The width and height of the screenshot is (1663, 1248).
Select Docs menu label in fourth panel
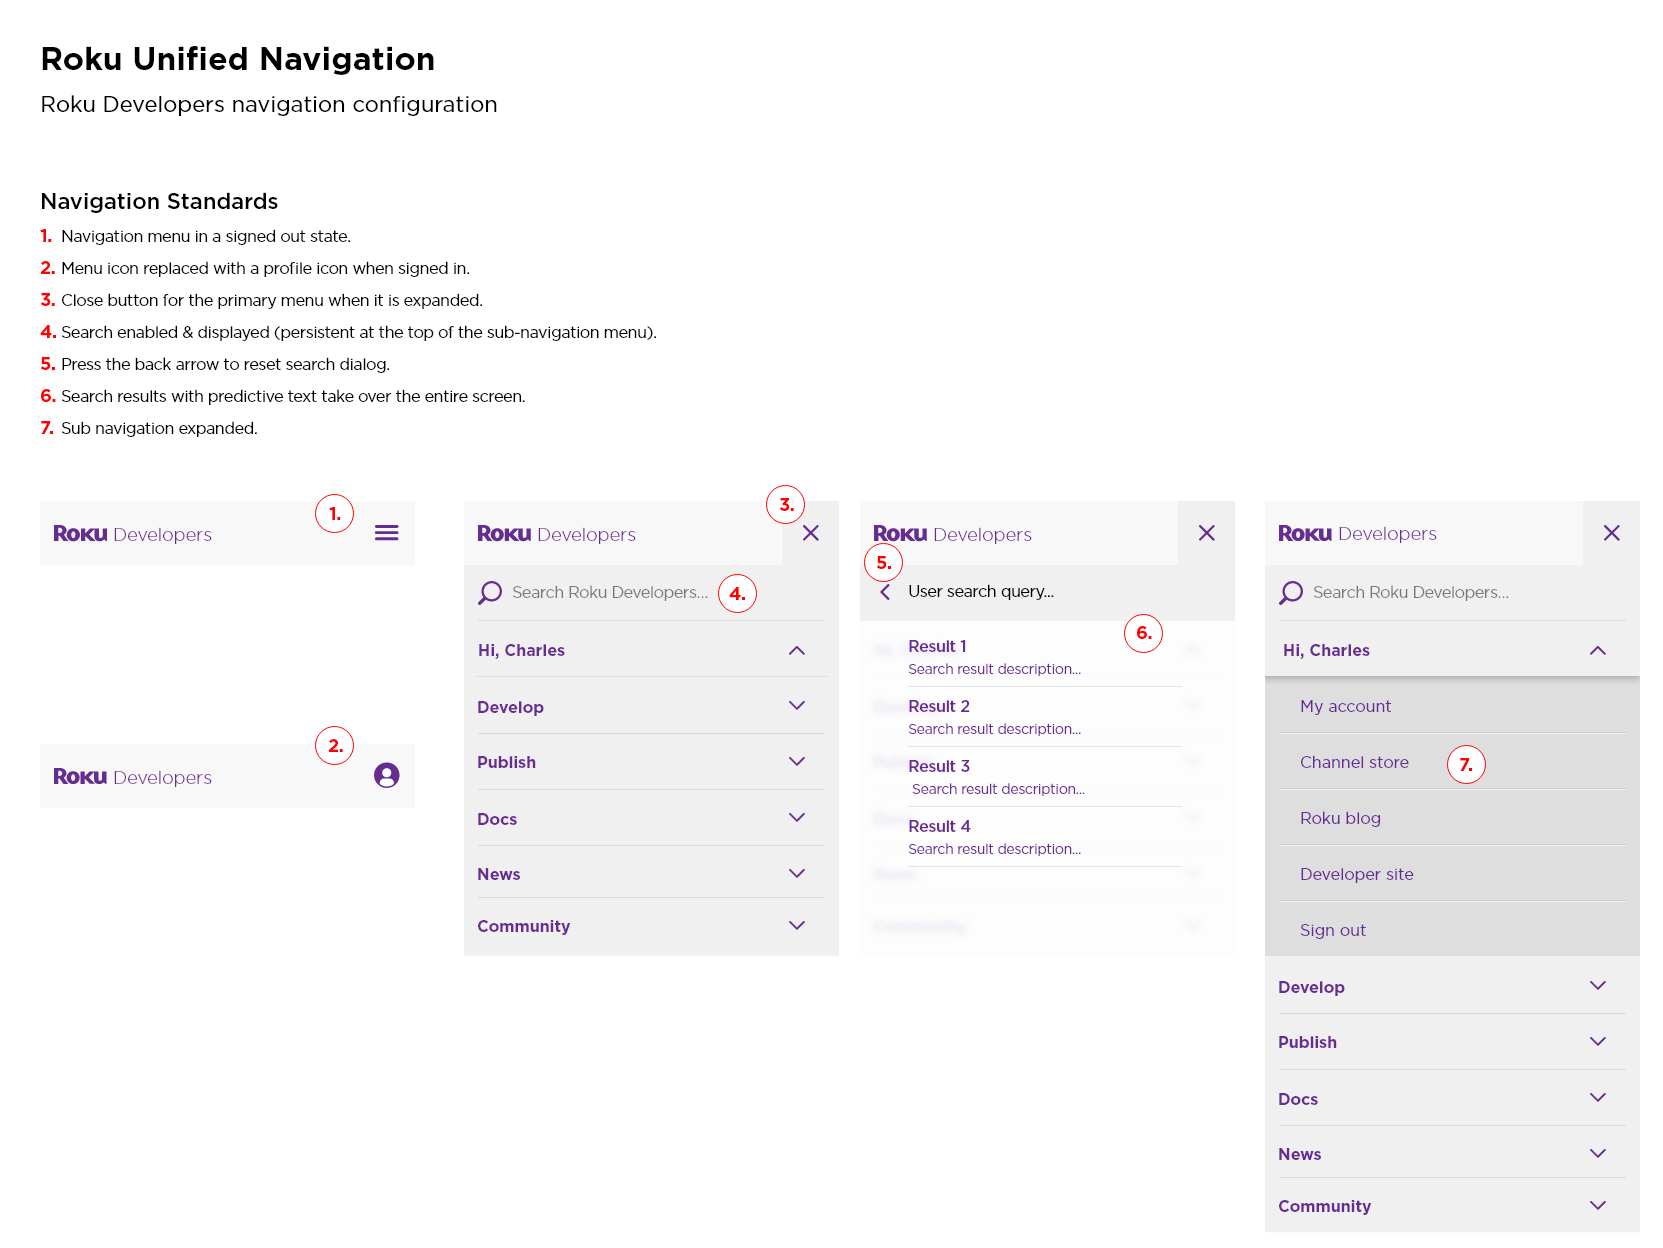click(1298, 1099)
